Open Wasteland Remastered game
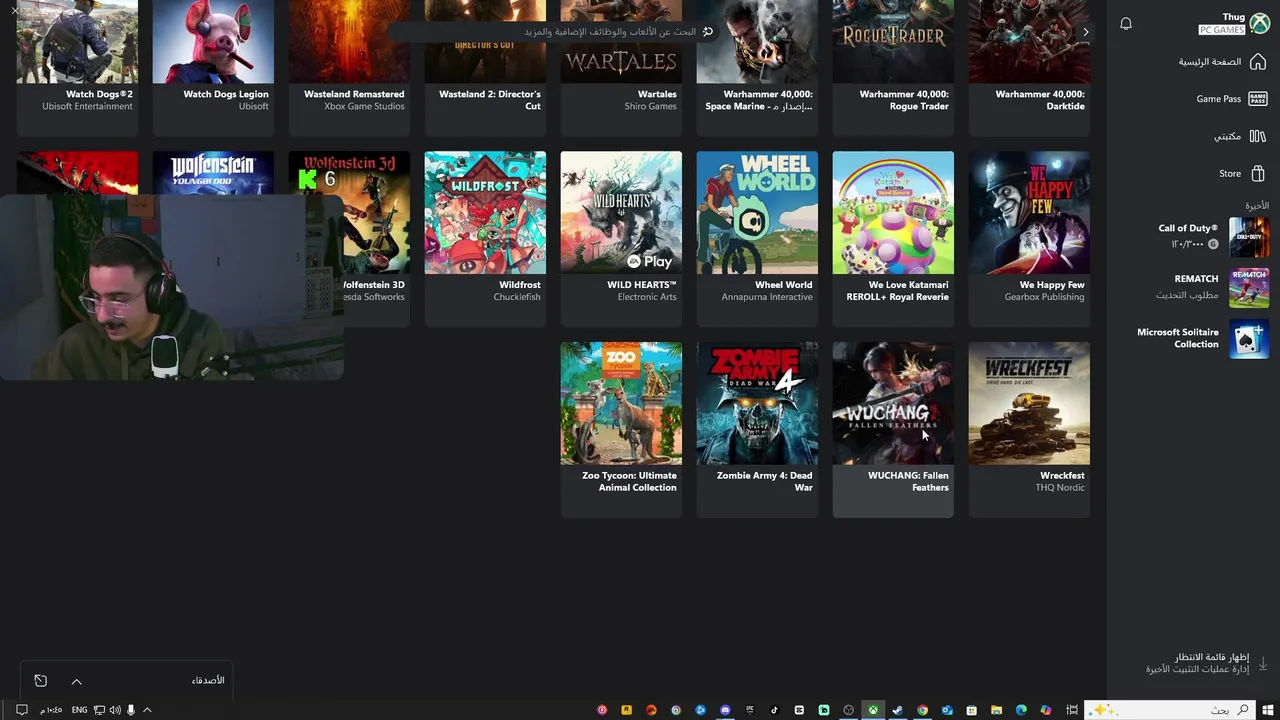 [349, 66]
